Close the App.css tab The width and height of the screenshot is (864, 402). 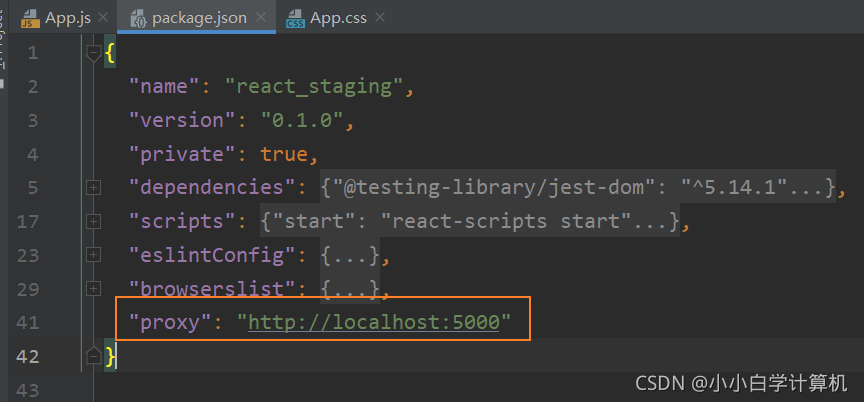coord(379,17)
